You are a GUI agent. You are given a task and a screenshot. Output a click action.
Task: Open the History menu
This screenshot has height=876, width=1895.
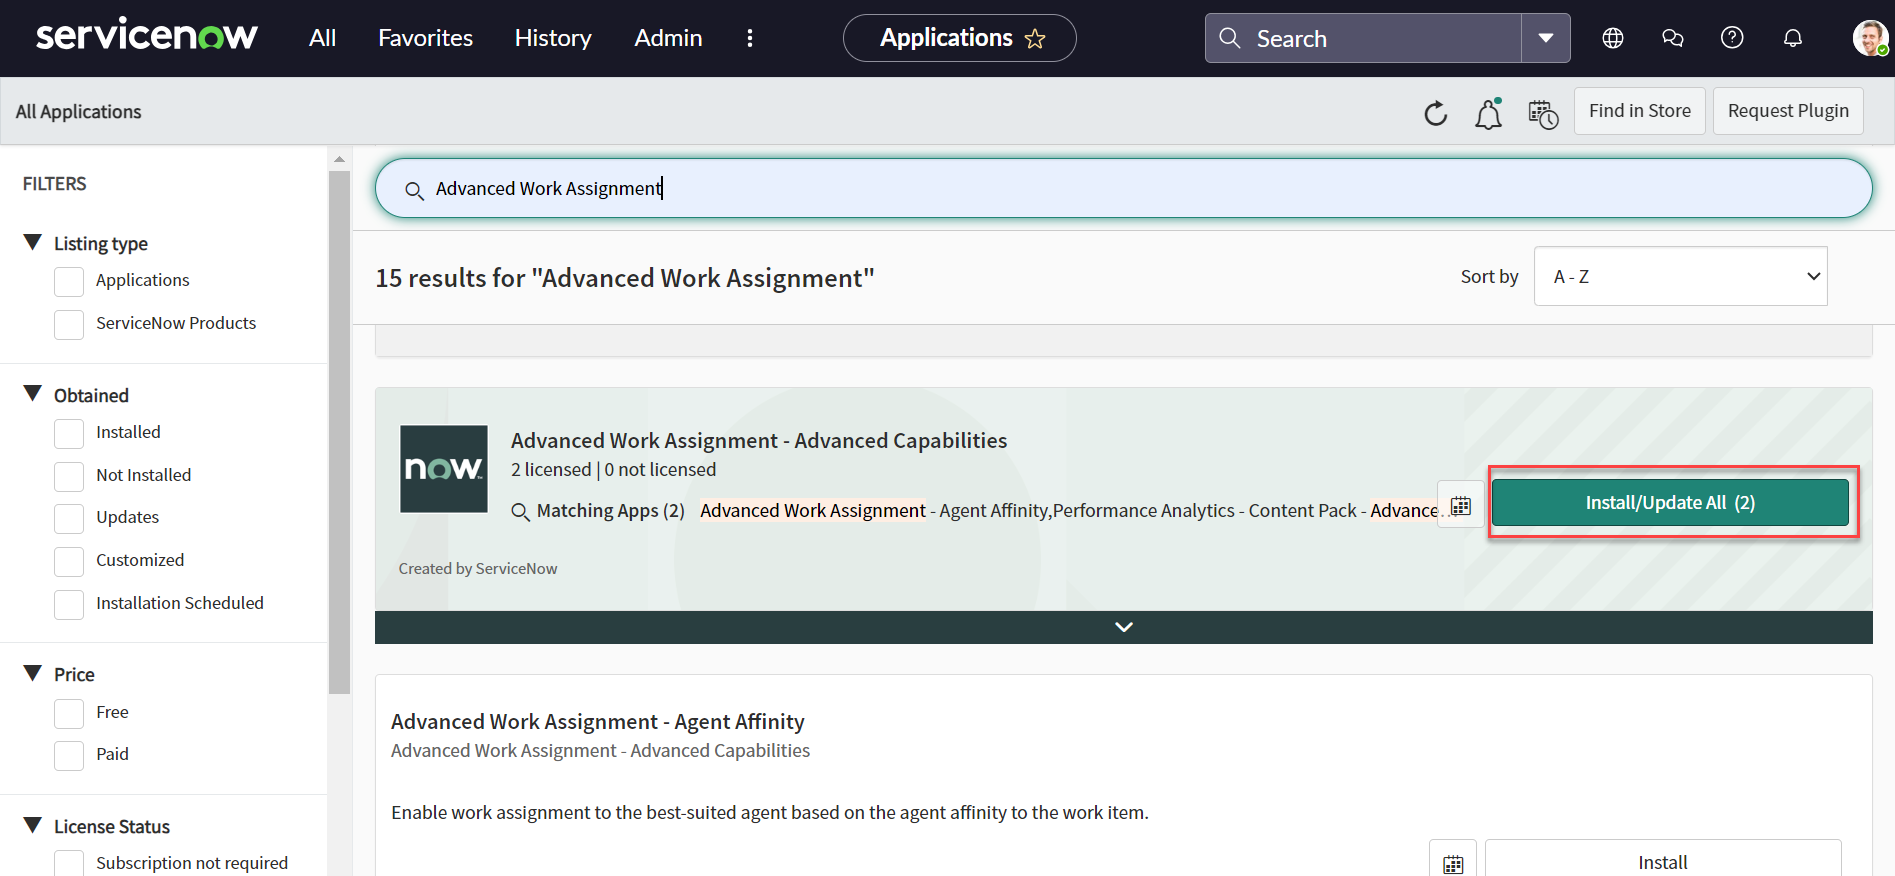(553, 38)
